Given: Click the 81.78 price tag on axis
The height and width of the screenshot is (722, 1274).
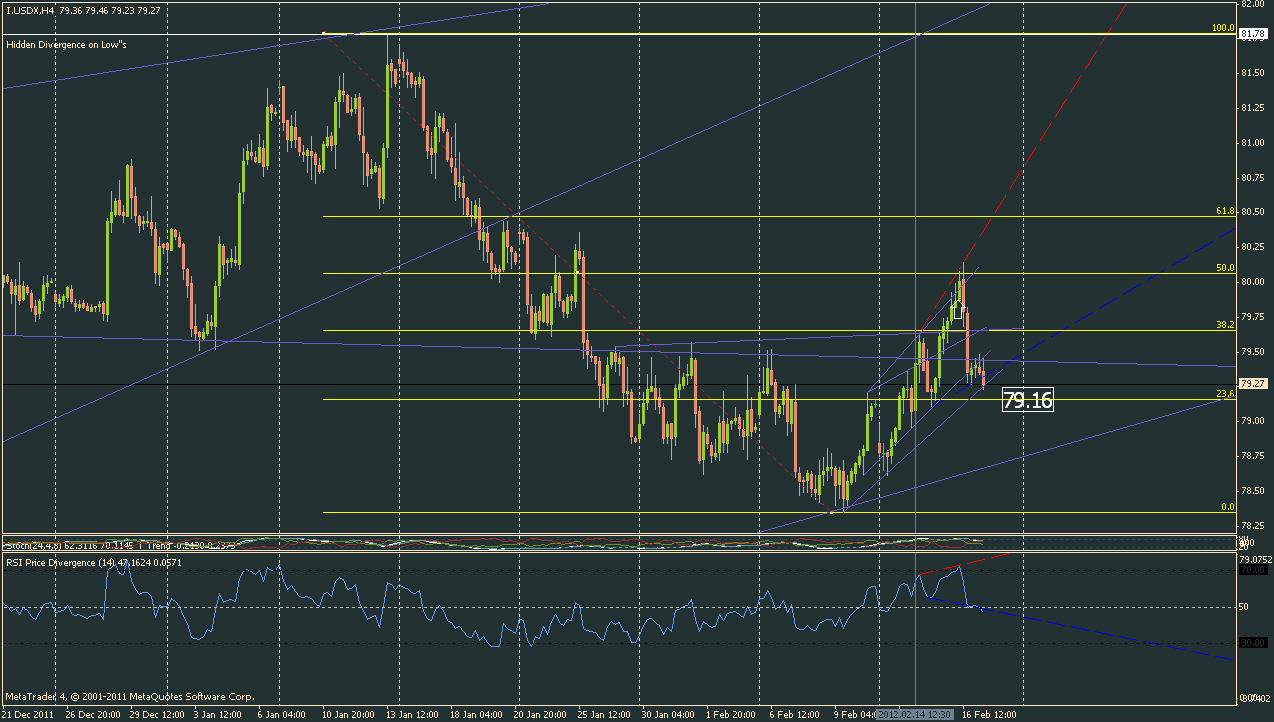Looking at the screenshot, I should 1254,34.
